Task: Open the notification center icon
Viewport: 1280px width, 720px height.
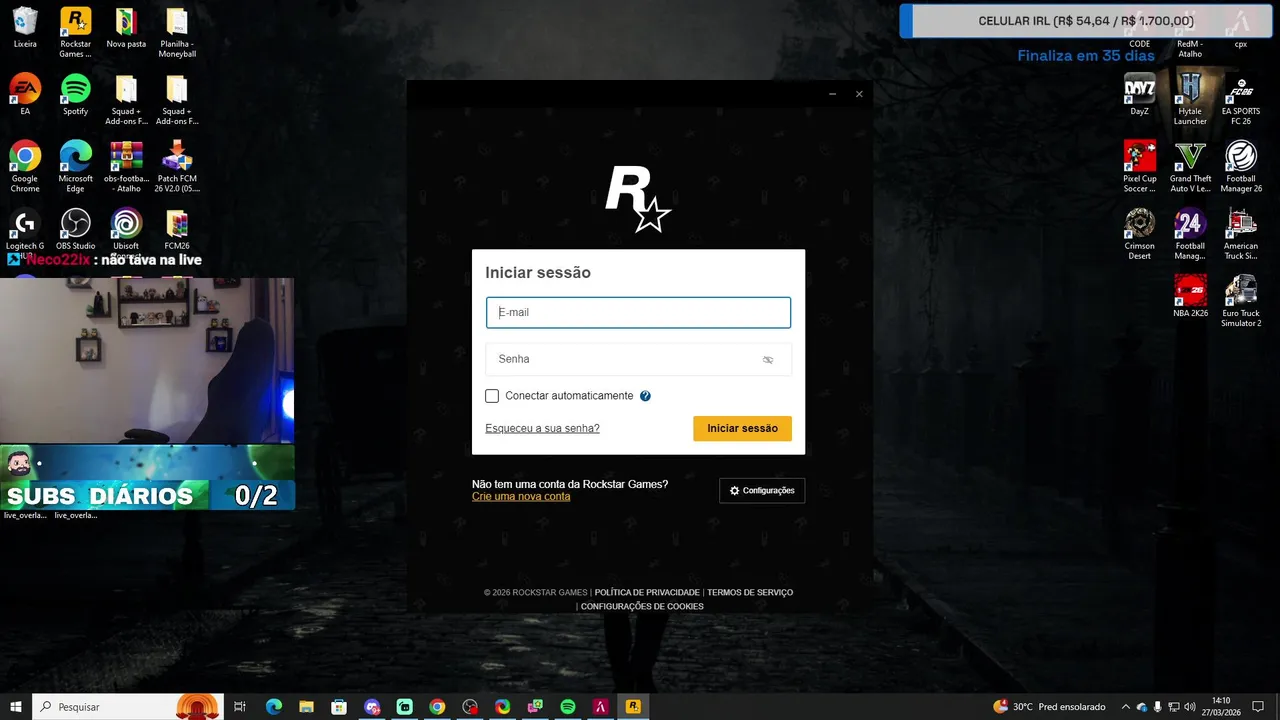Action: tap(1259, 707)
